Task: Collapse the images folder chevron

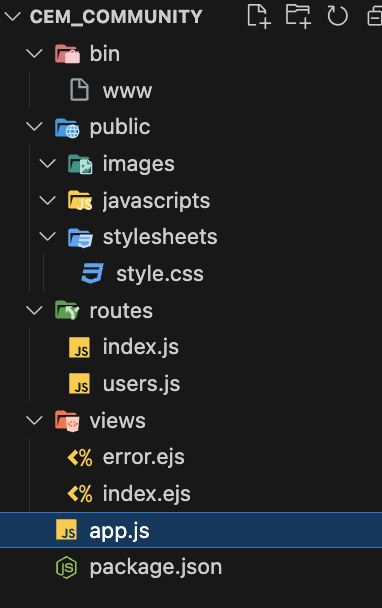Action: pos(48,163)
